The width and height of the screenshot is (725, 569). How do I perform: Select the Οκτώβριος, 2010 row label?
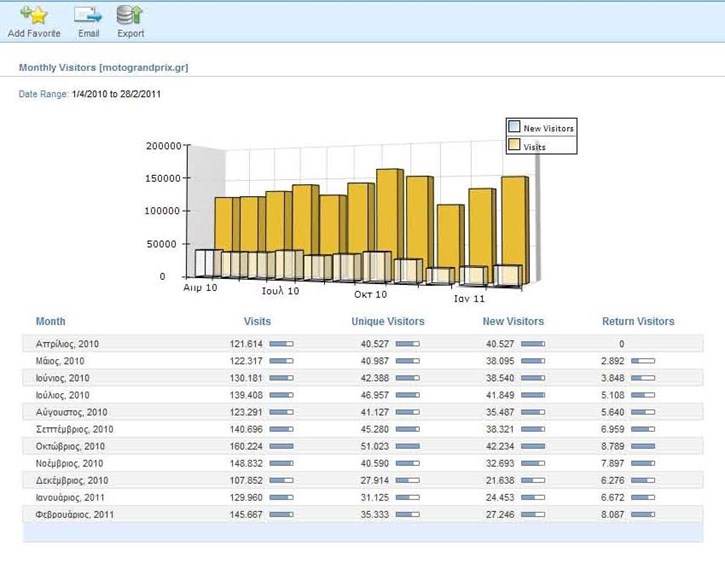coord(70,447)
